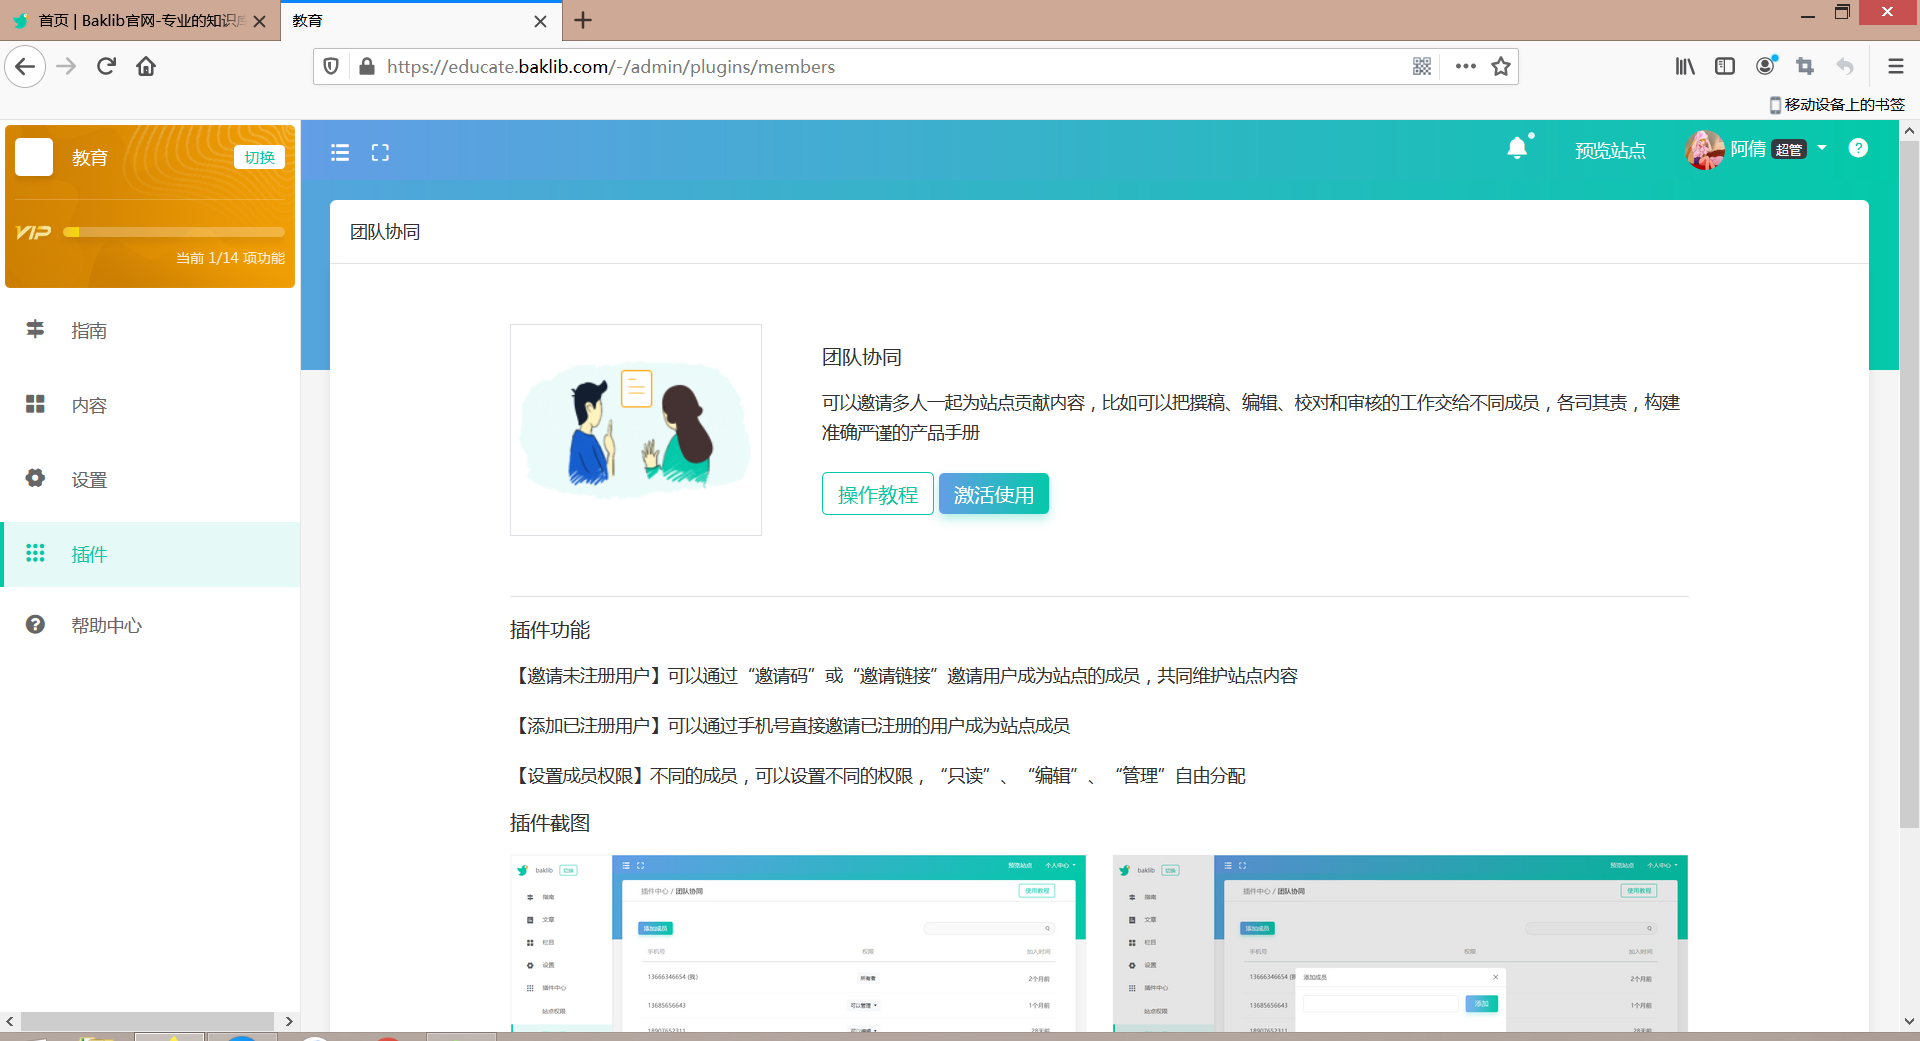Select 插件 in the sidebar
Screen dimensions: 1920x1041
[x=150, y=554]
